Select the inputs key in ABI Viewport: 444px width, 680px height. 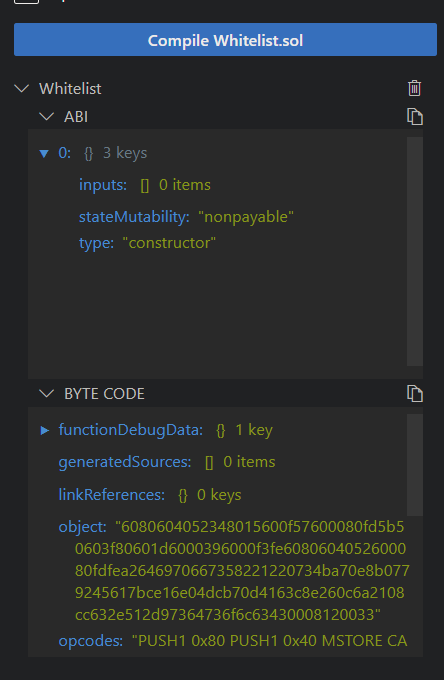(103, 185)
